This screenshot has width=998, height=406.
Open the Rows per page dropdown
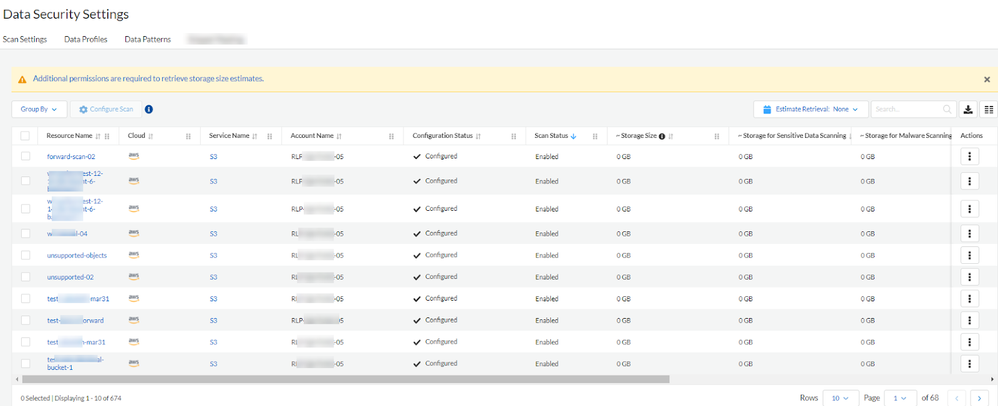pyautogui.click(x=840, y=397)
